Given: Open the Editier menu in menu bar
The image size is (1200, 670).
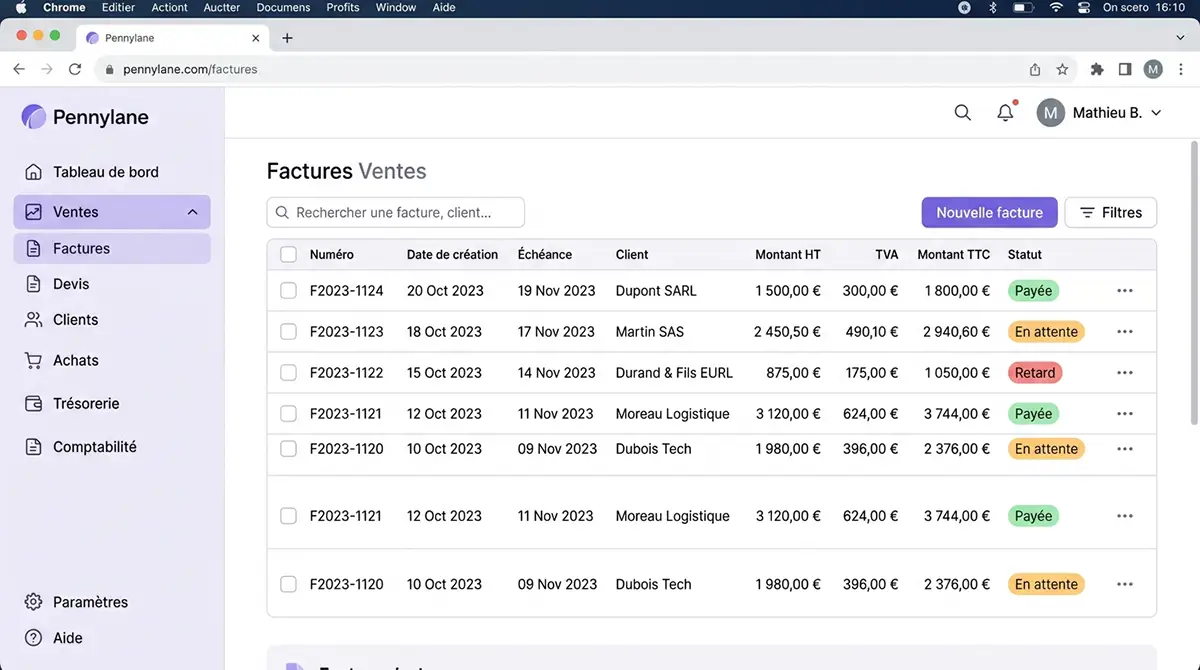Looking at the screenshot, I should coord(119,7).
